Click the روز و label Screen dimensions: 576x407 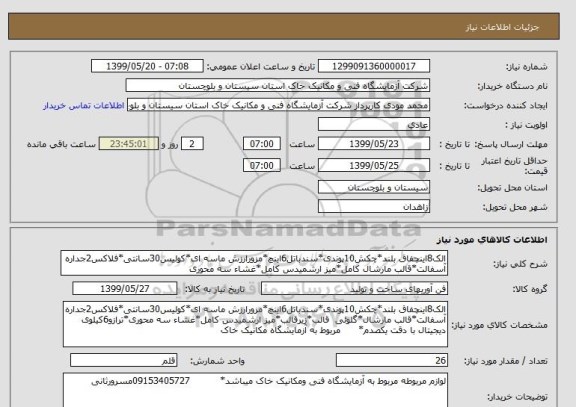coord(170,144)
